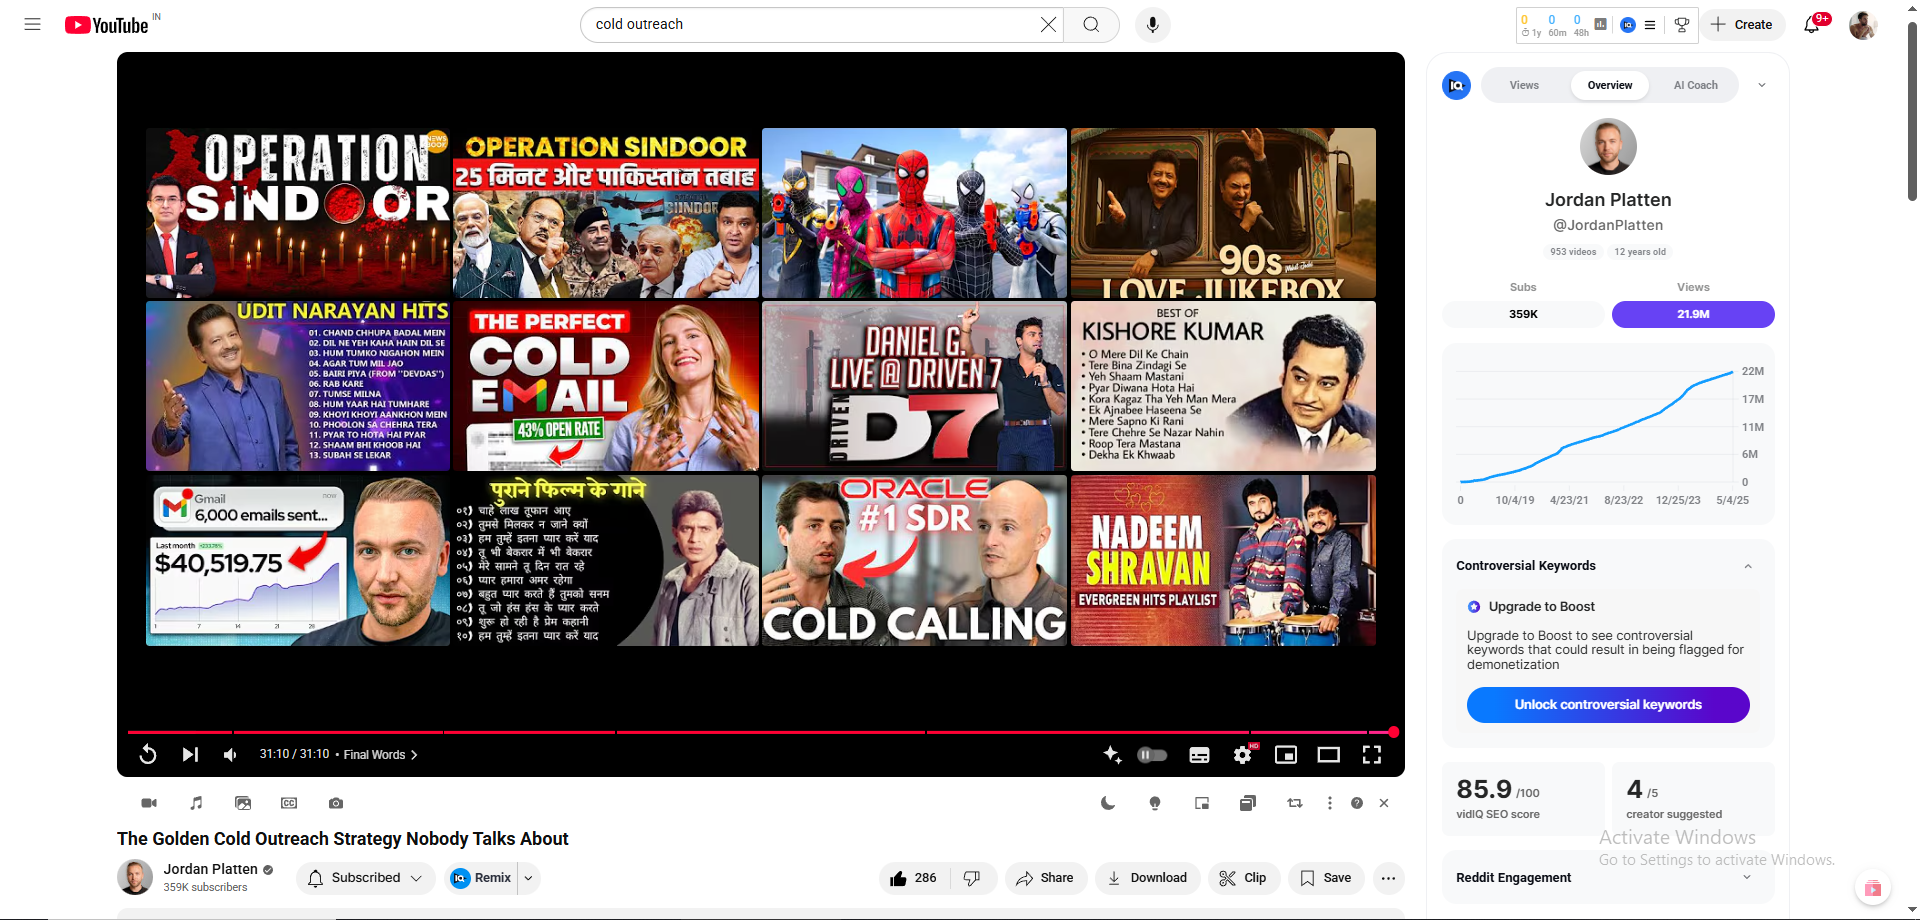
Task: Clear the search box text
Action: point(1048,24)
